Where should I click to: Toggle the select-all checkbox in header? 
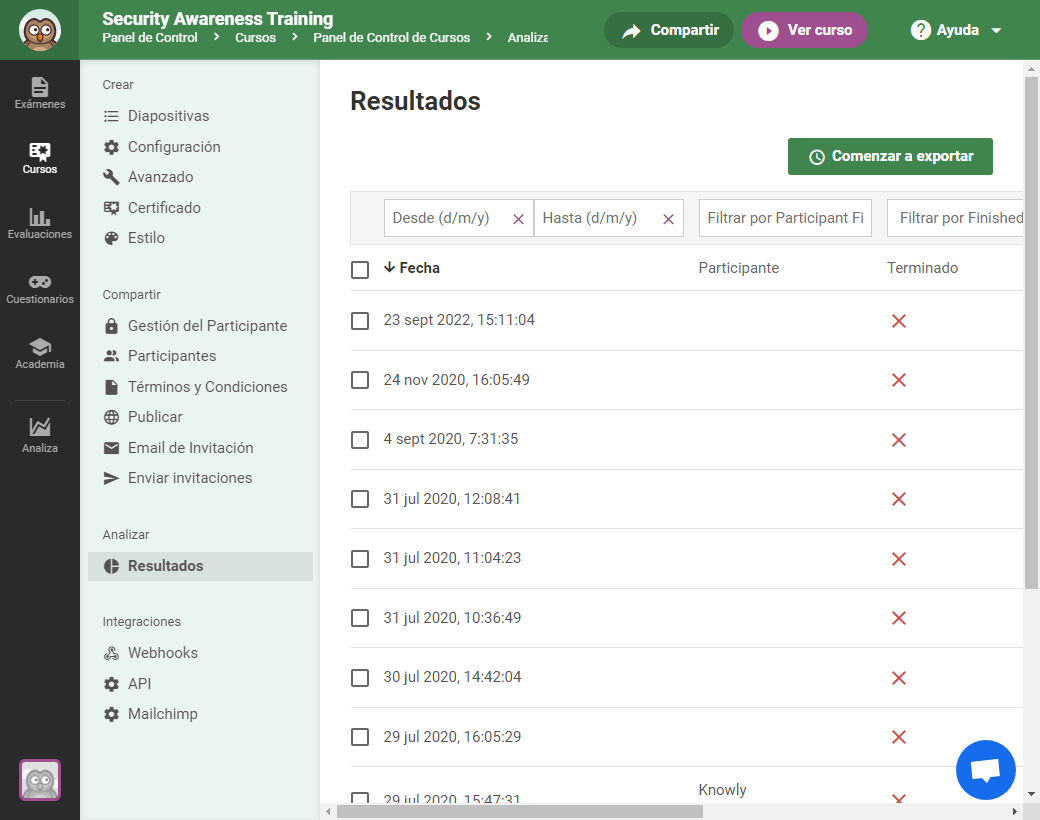click(x=360, y=270)
